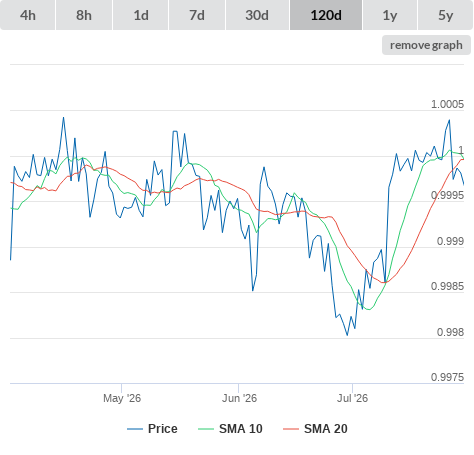Select the 4h time range tab

pos(28,15)
